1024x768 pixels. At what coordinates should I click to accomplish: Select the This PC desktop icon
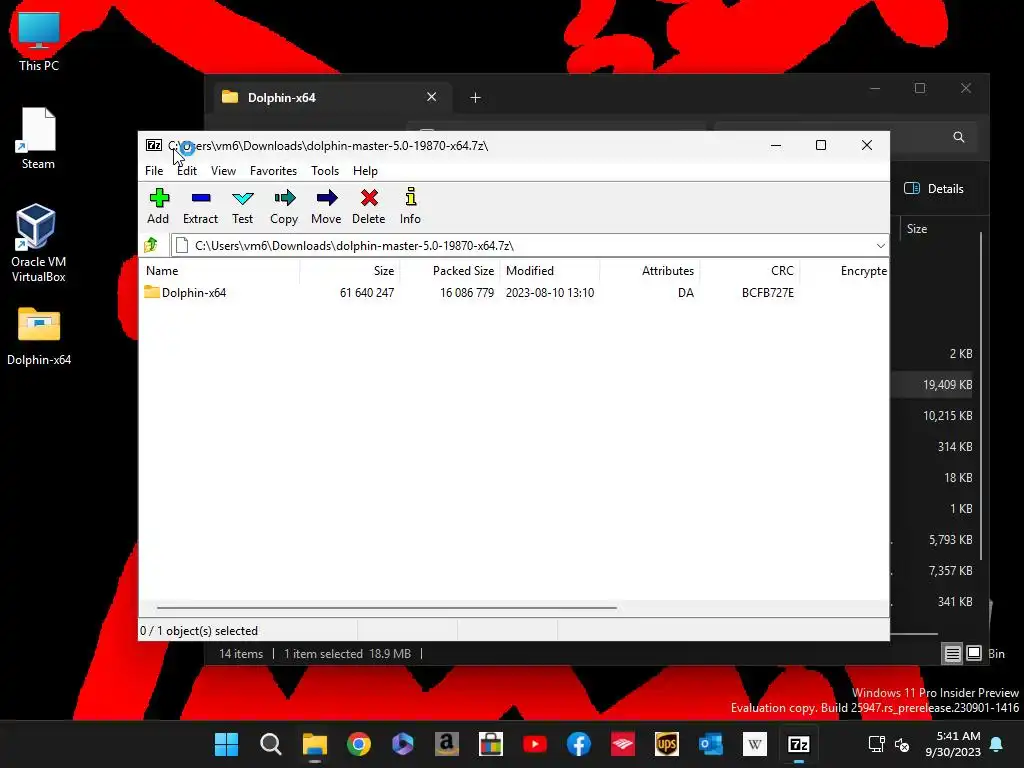[x=39, y=42]
